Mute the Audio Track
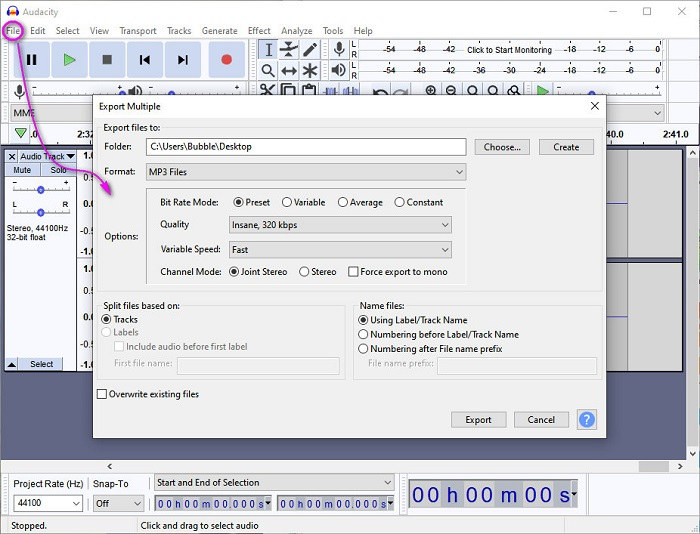 (22, 170)
